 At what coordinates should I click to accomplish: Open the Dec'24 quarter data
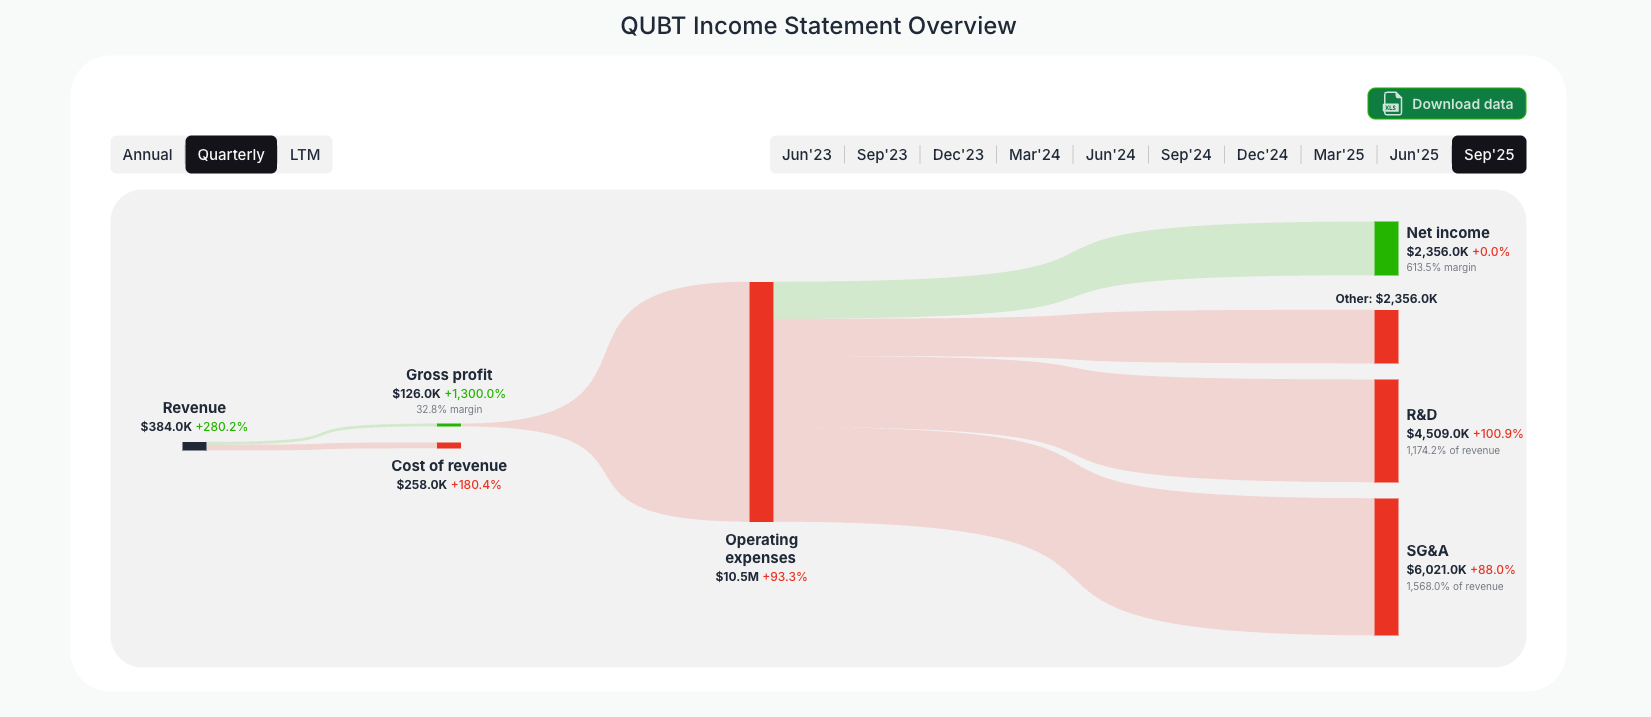point(1262,154)
